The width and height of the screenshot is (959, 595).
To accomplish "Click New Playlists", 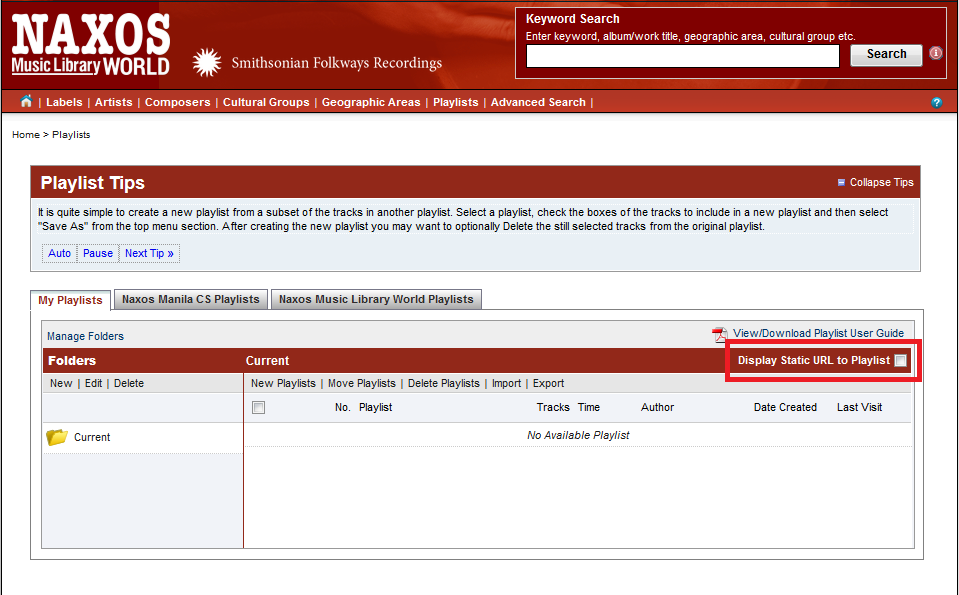I will click(x=283, y=383).
